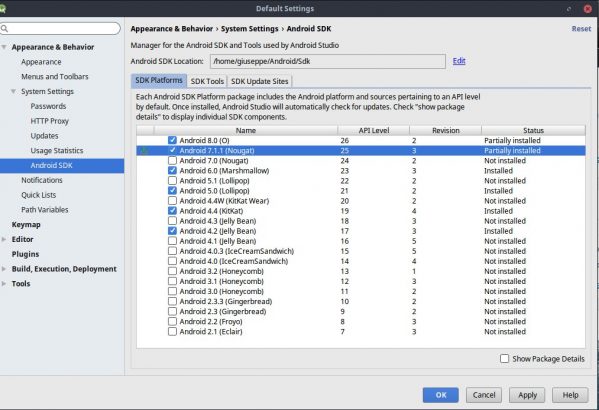599x410 pixels.
Task: Check Android 7.0 (Nougat) checkbox
Action: 172,160
